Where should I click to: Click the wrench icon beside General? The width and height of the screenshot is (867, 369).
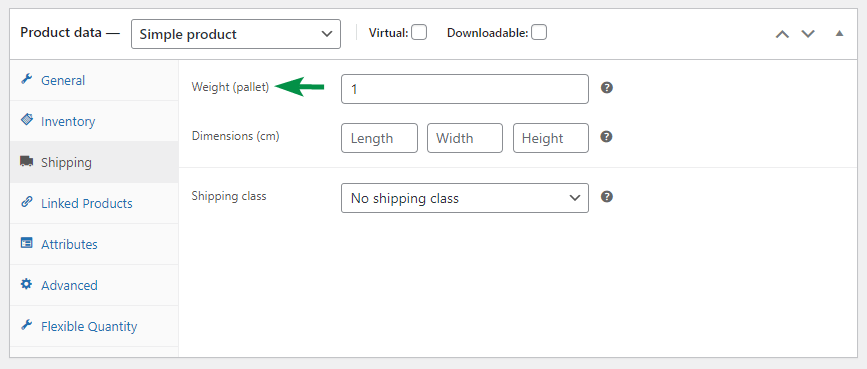pos(27,80)
